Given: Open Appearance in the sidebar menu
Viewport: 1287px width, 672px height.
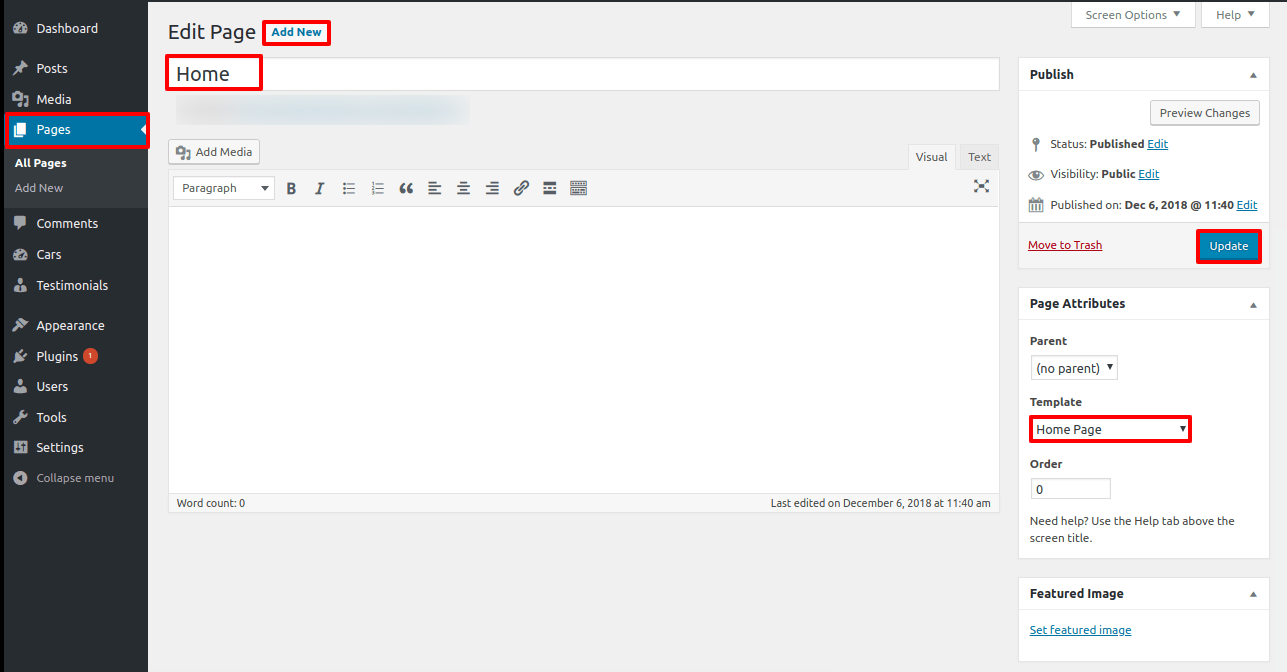Looking at the screenshot, I should coord(70,325).
